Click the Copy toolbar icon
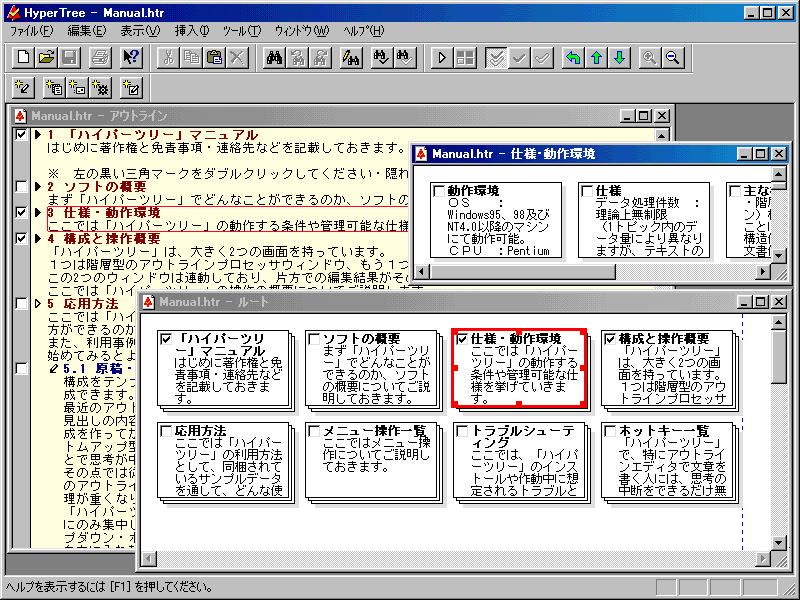The width and height of the screenshot is (800, 600). click(x=191, y=57)
